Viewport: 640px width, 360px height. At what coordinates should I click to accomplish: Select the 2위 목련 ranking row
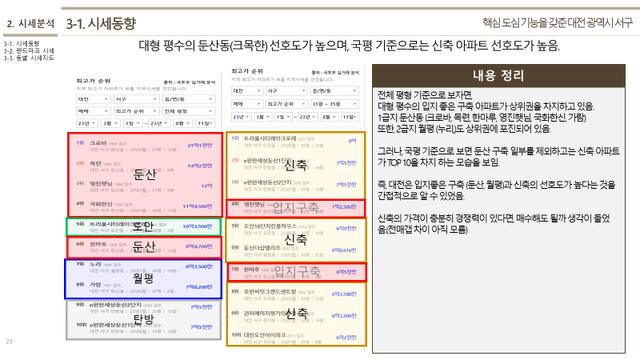tap(145, 166)
